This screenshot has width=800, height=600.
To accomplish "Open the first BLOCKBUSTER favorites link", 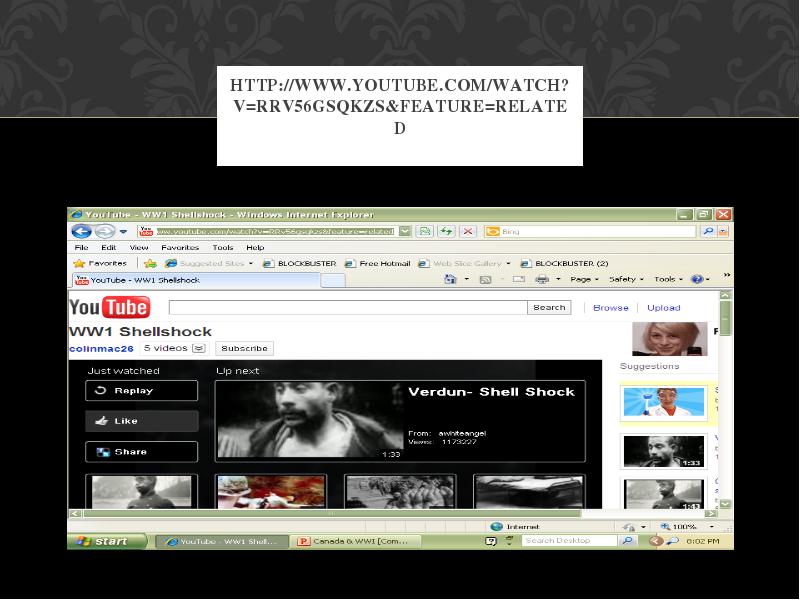I will click(x=299, y=263).
